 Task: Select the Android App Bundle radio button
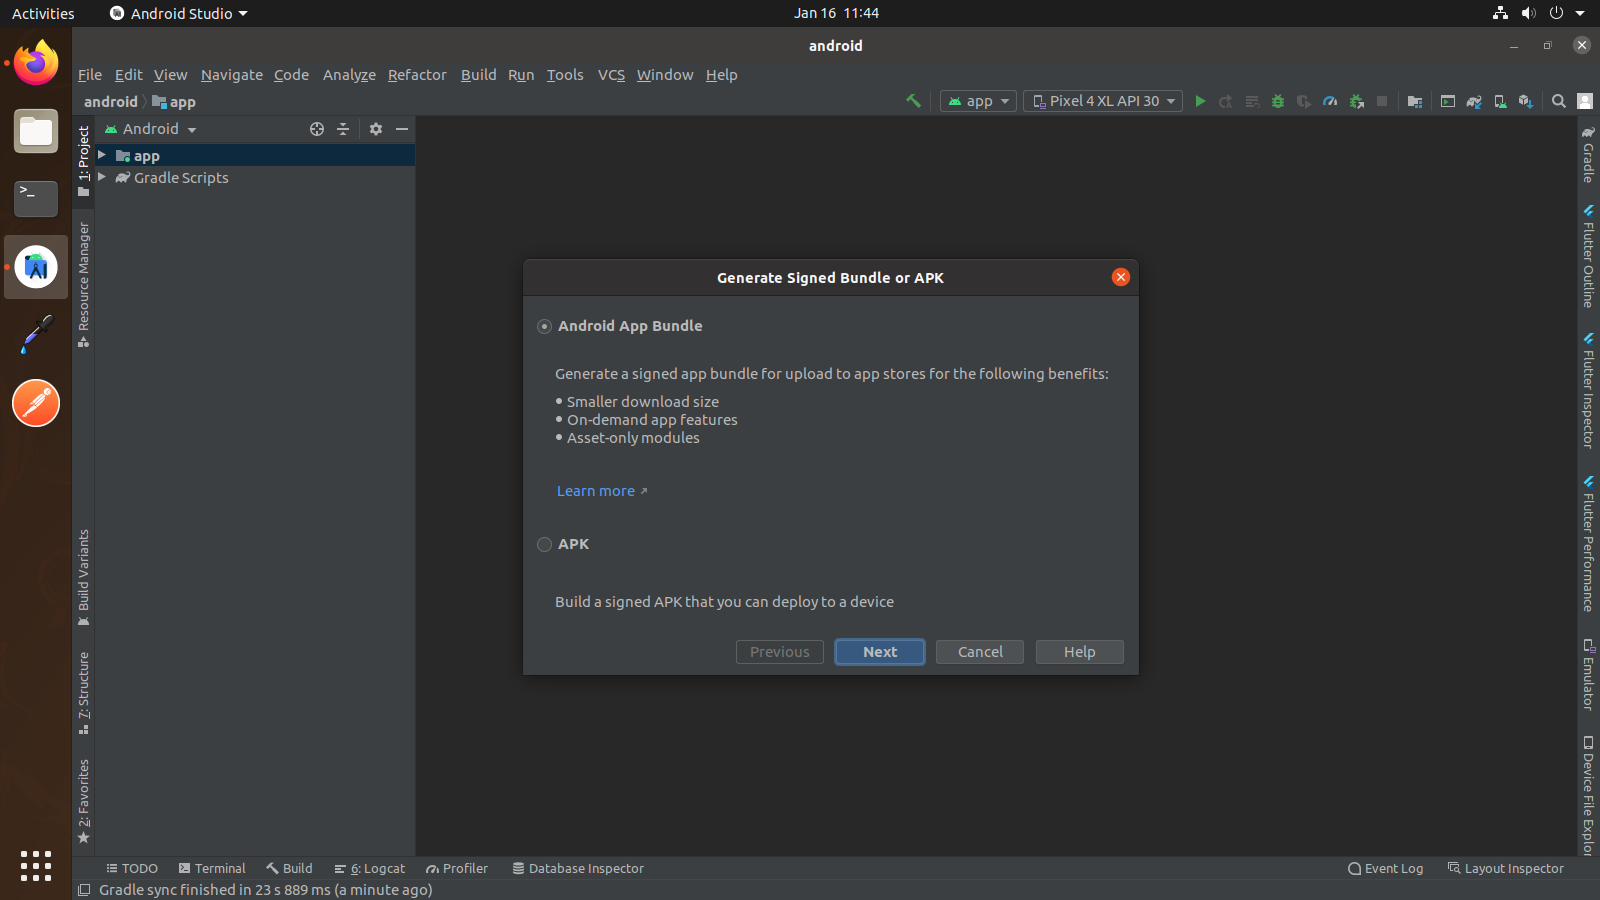pyautogui.click(x=545, y=327)
